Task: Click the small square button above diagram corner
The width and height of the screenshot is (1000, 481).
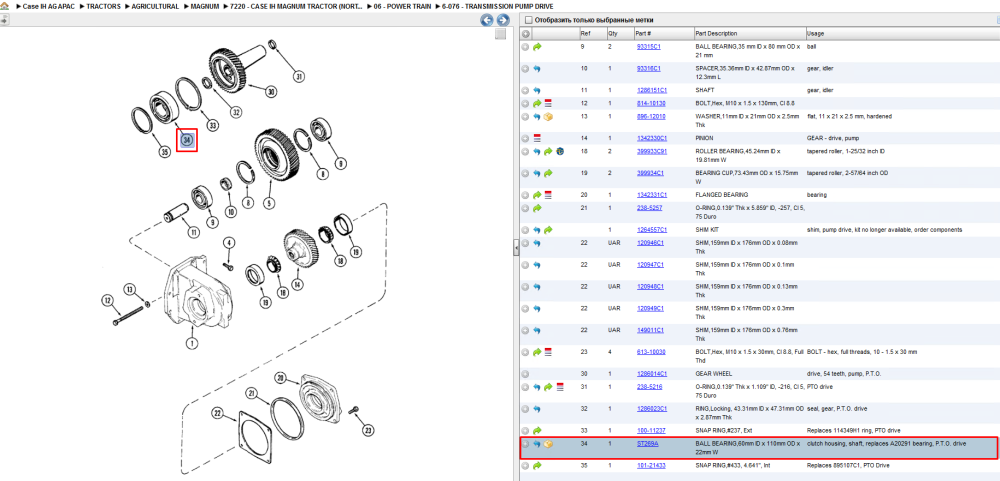Action: point(501,34)
